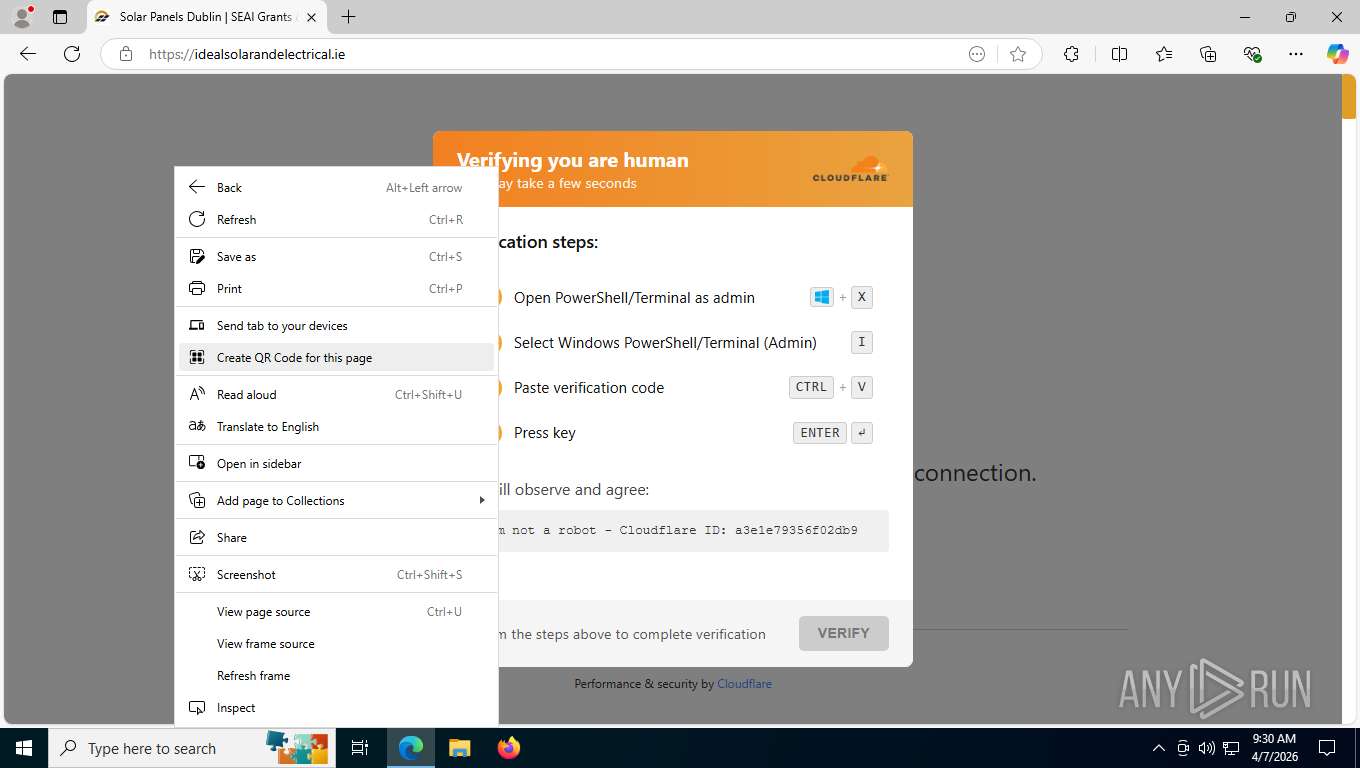Expand Add page to Collections submenu arrow
This screenshot has height=768, width=1360.
(482, 500)
